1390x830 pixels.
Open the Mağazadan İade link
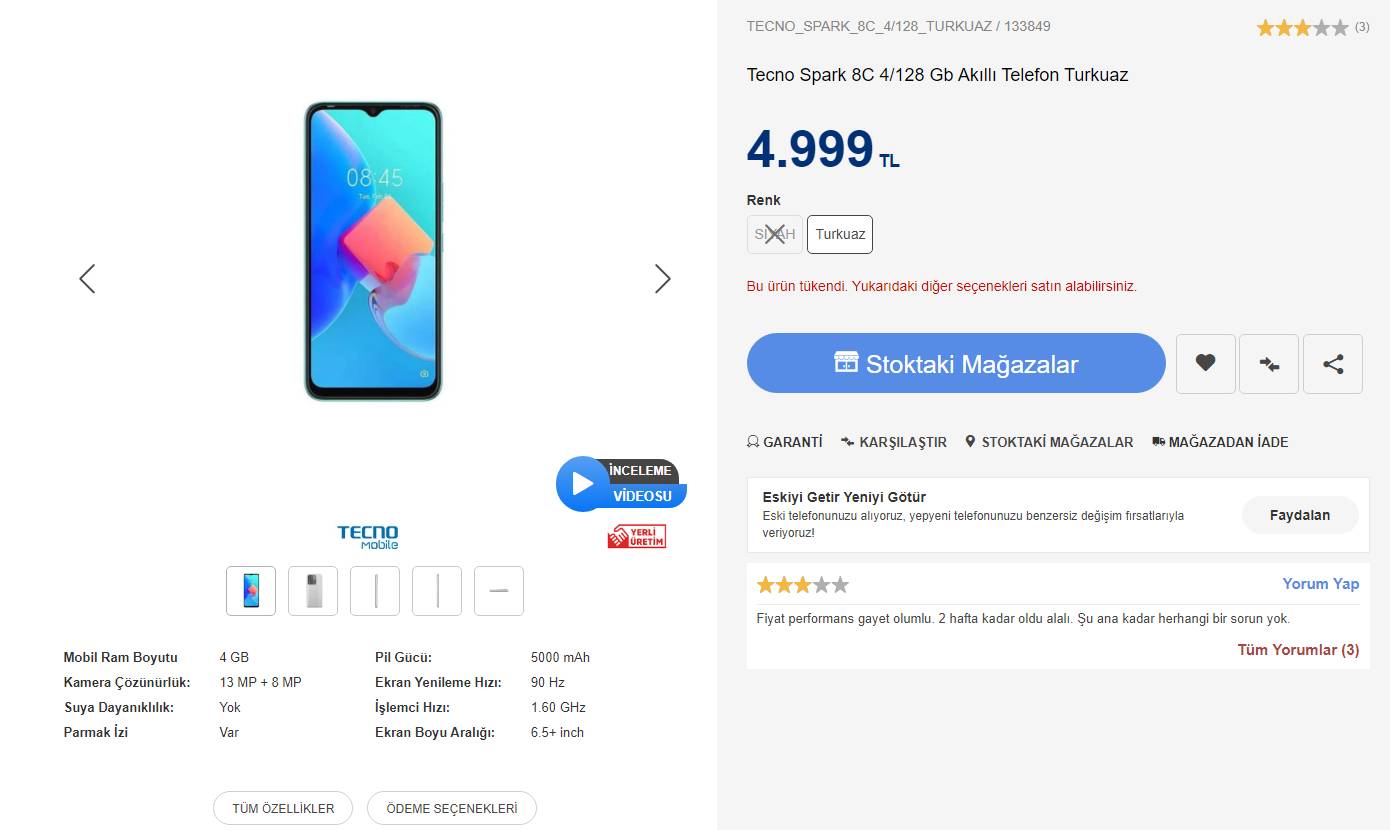point(1220,442)
